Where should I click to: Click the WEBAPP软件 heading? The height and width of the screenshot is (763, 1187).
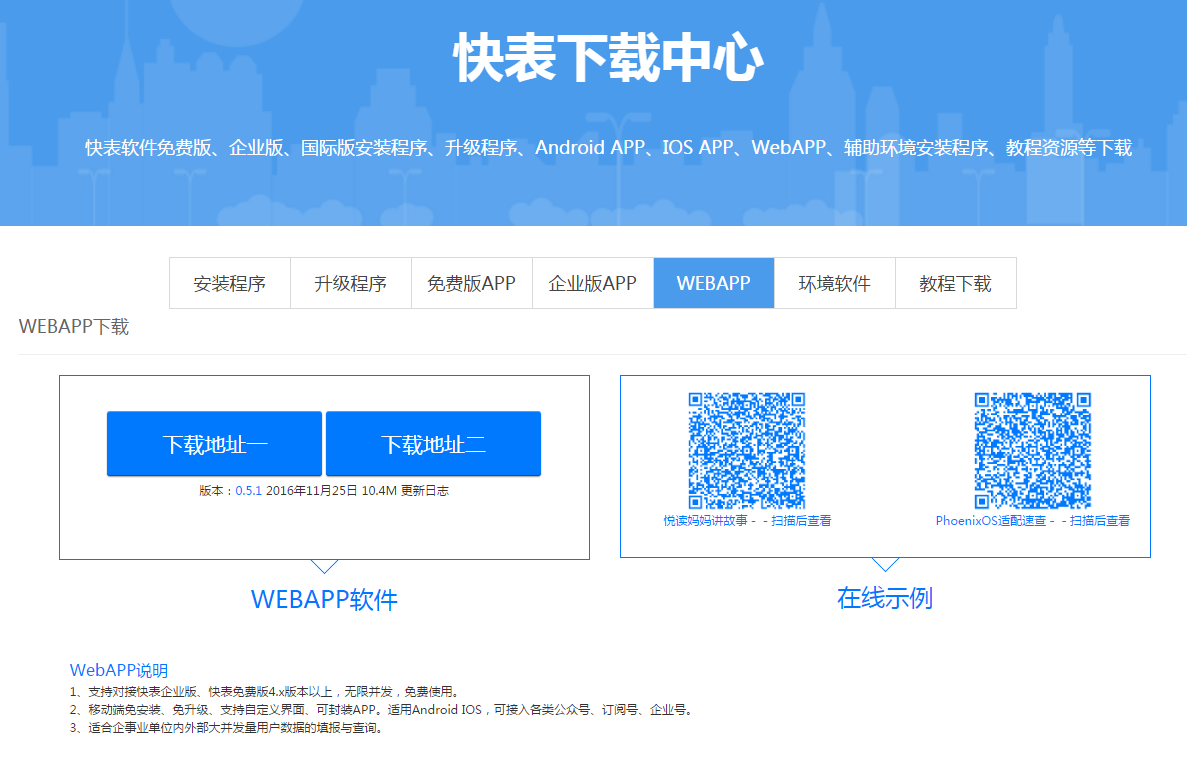[x=324, y=600]
